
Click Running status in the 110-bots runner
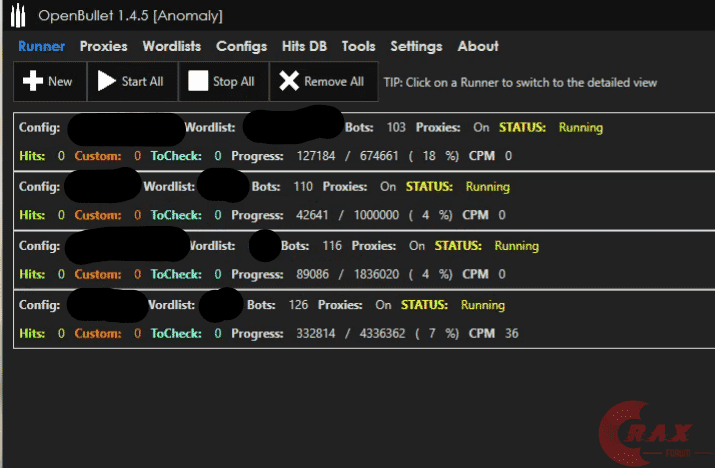[487, 187]
